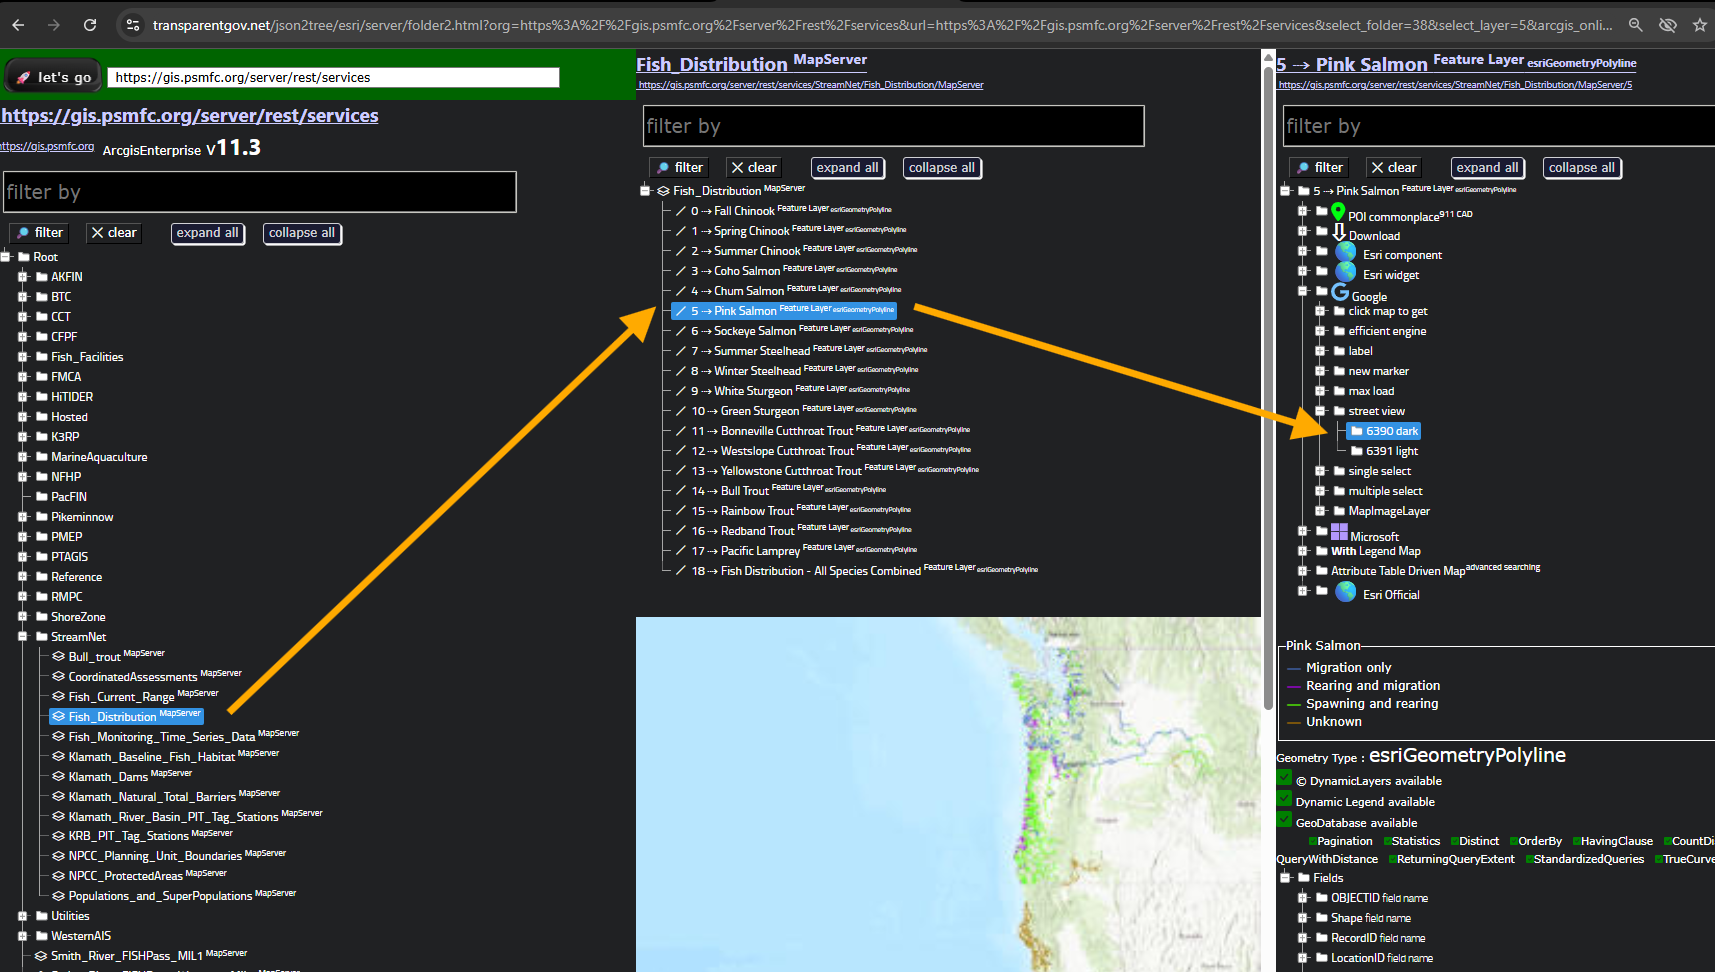Viewport: 1715px width, 972px height.
Task: Select 6390 dark street view item
Action: 1384,431
